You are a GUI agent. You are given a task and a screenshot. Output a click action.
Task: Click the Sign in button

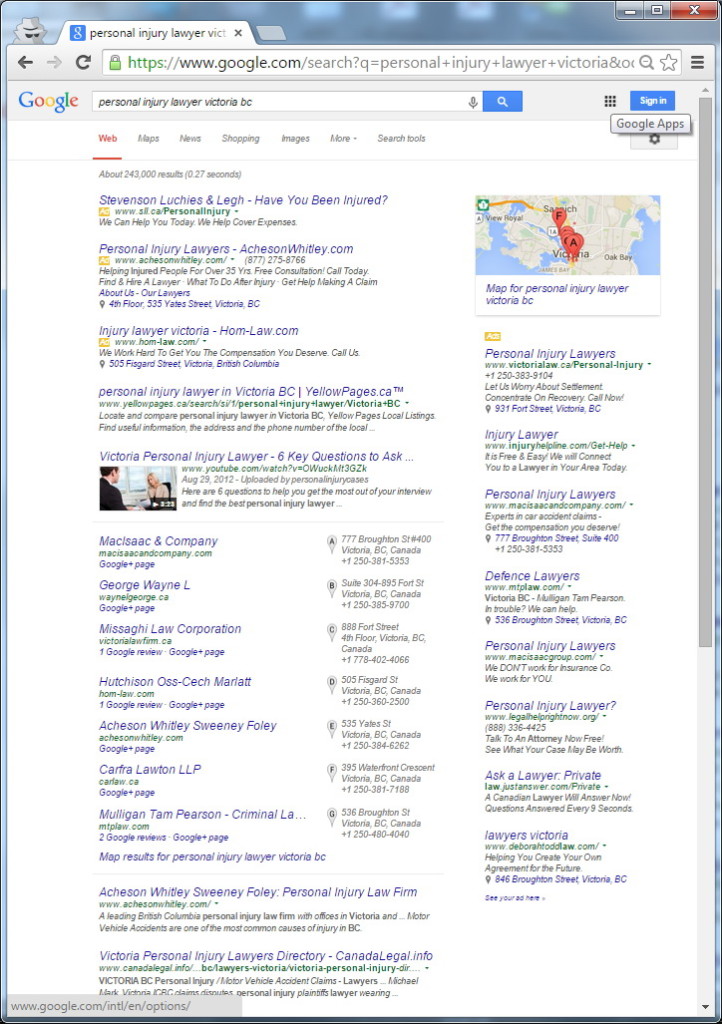tap(653, 101)
